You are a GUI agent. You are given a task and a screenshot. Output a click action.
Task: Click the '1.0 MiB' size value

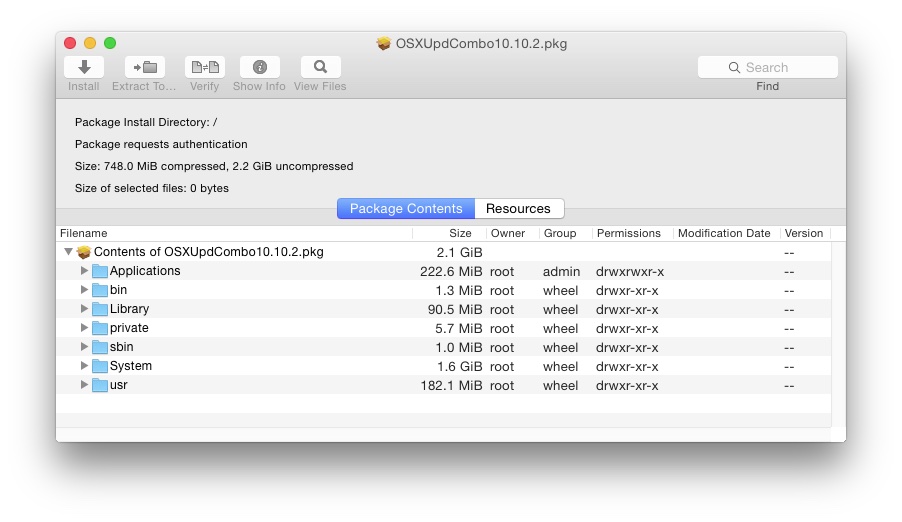click(458, 348)
